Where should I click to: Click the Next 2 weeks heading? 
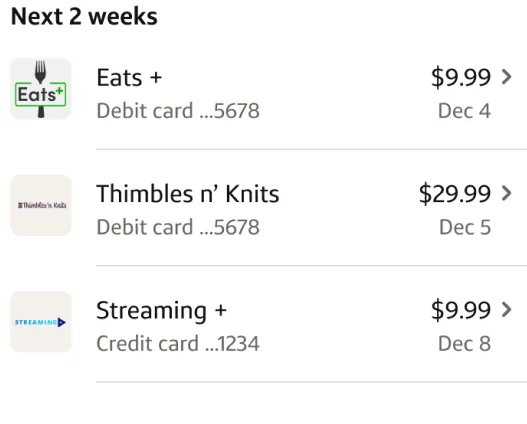pyautogui.click(x=84, y=16)
